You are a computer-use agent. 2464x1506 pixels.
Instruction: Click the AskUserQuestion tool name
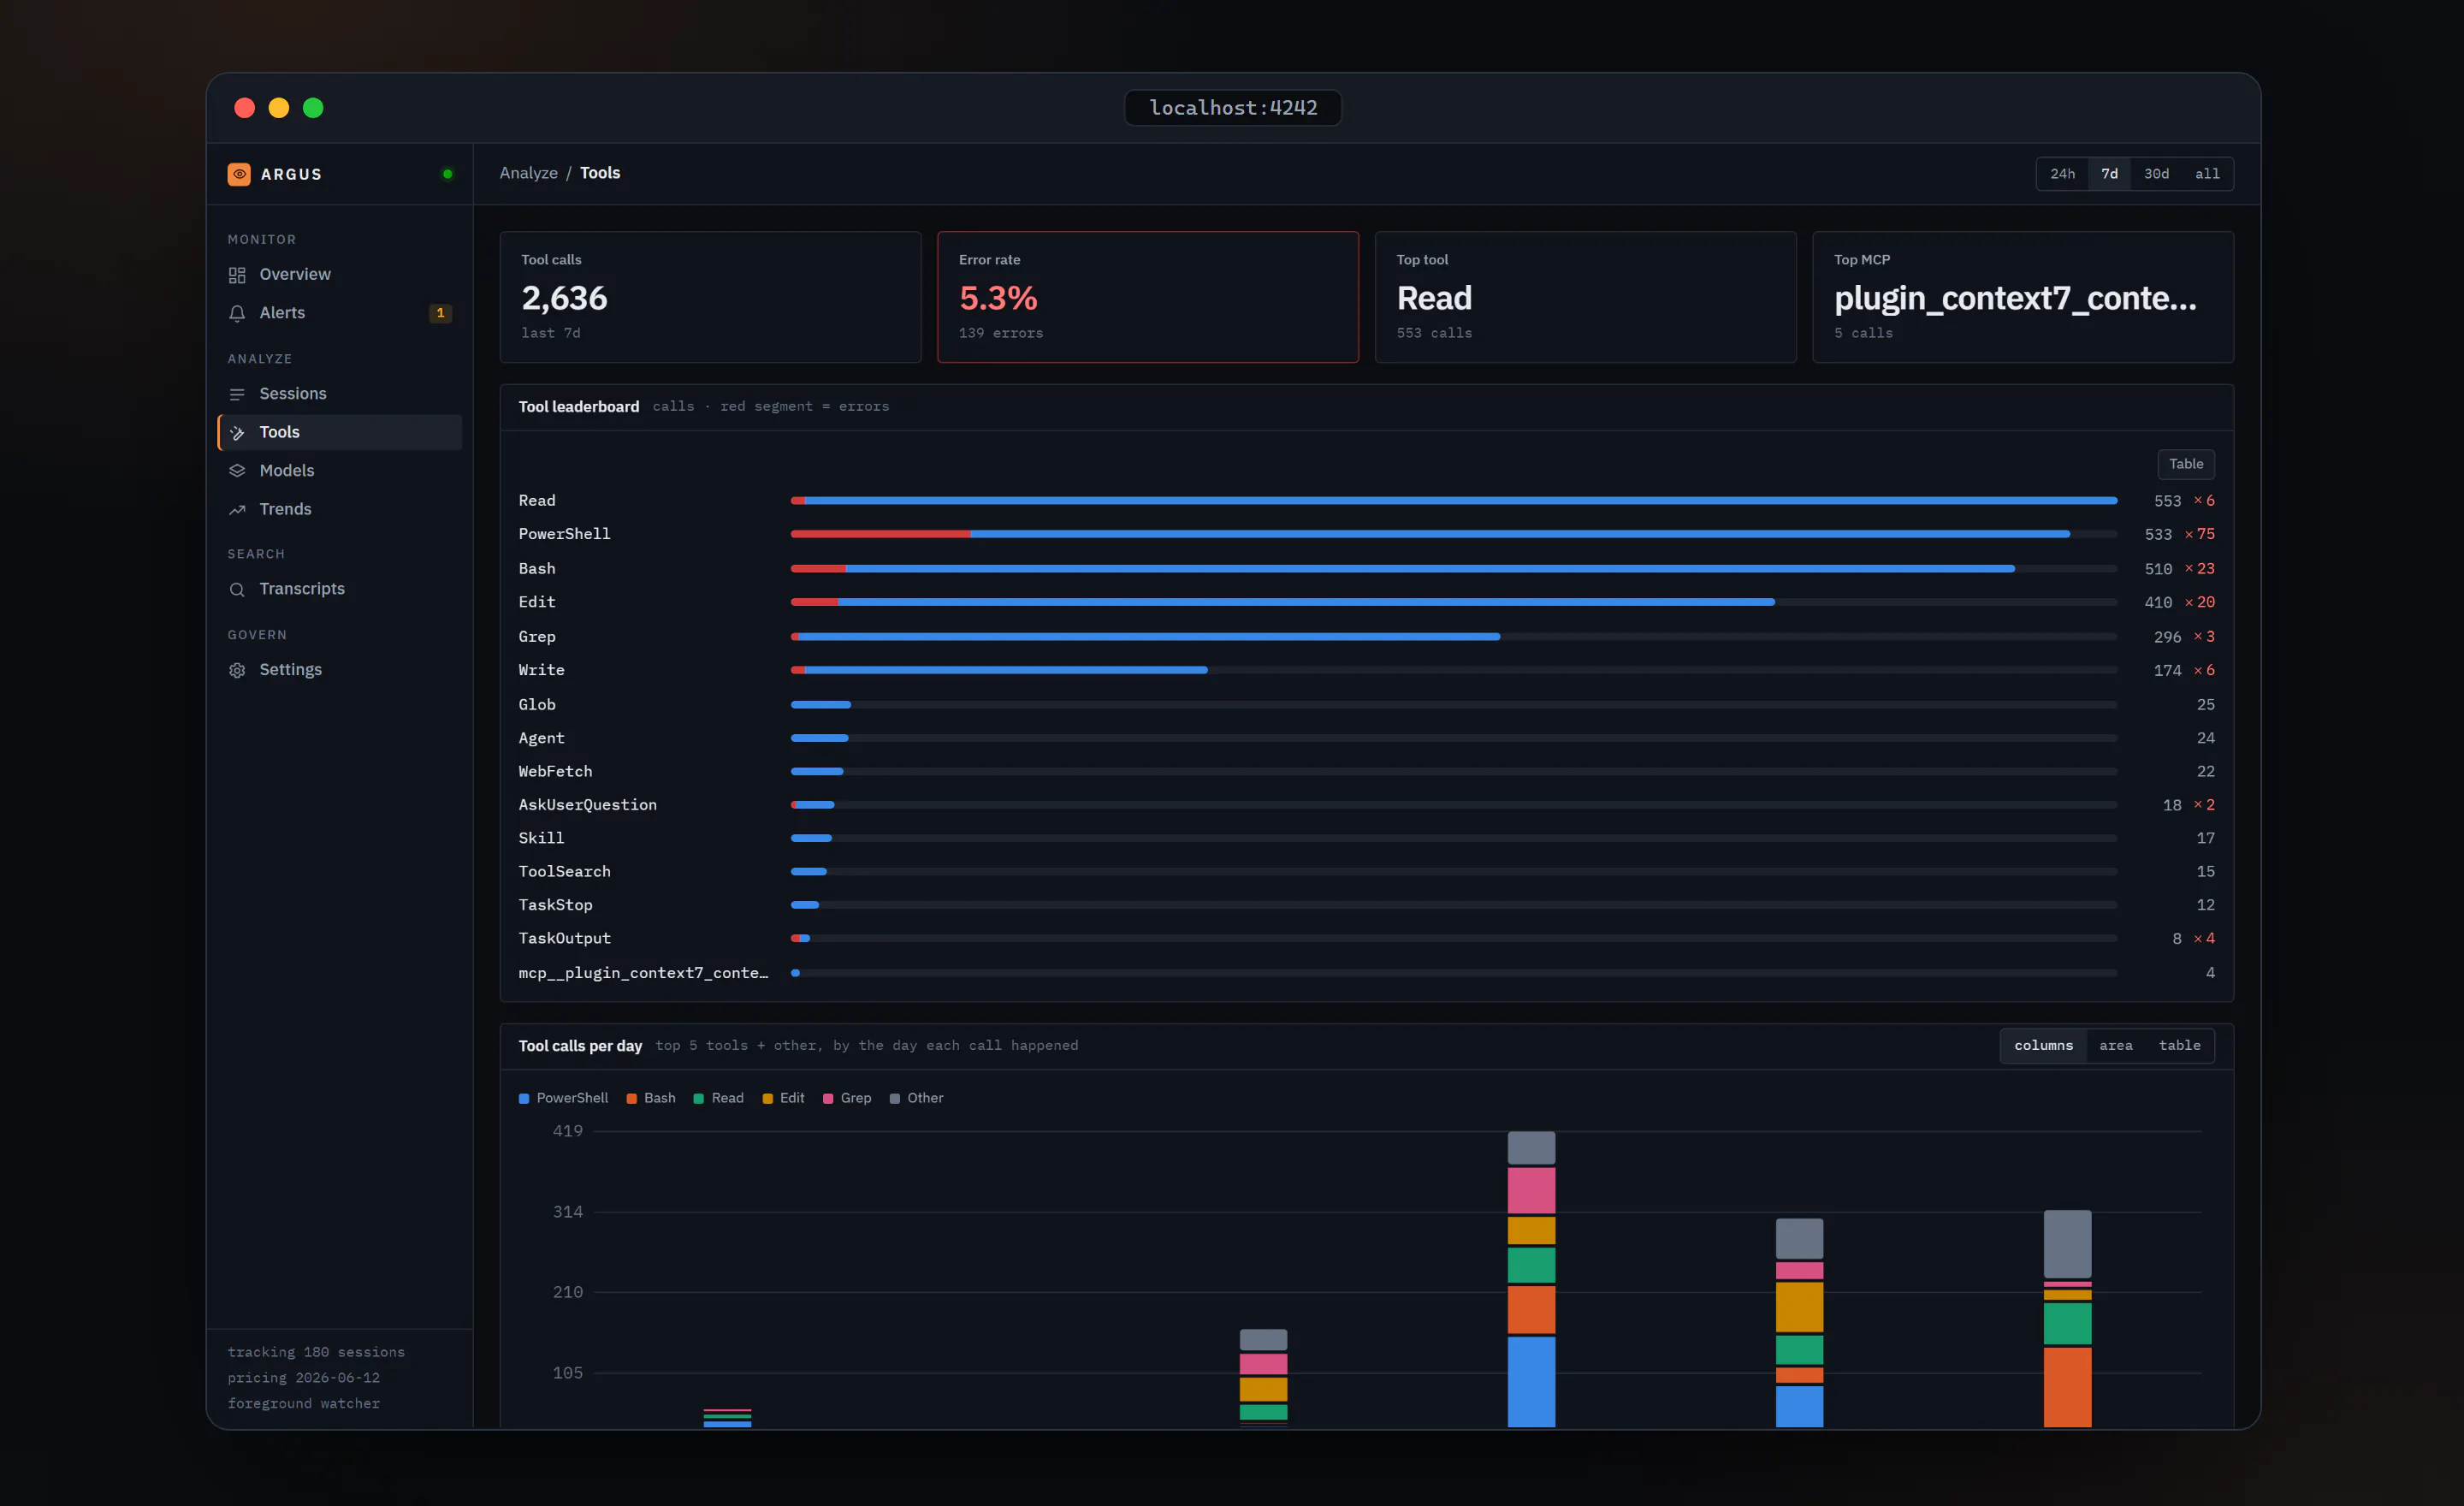(588, 805)
